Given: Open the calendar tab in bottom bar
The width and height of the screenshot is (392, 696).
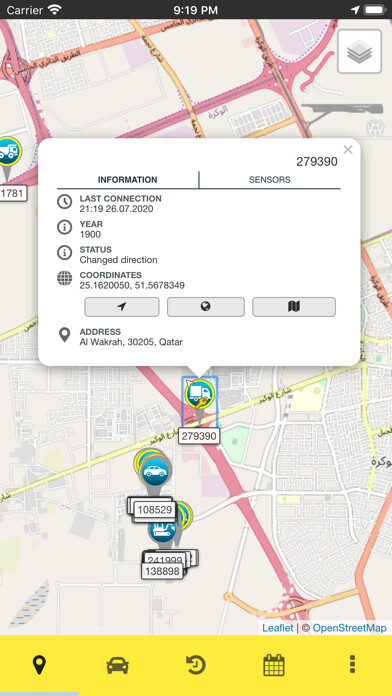Looking at the screenshot, I should pyautogui.click(x=274, y=665).
